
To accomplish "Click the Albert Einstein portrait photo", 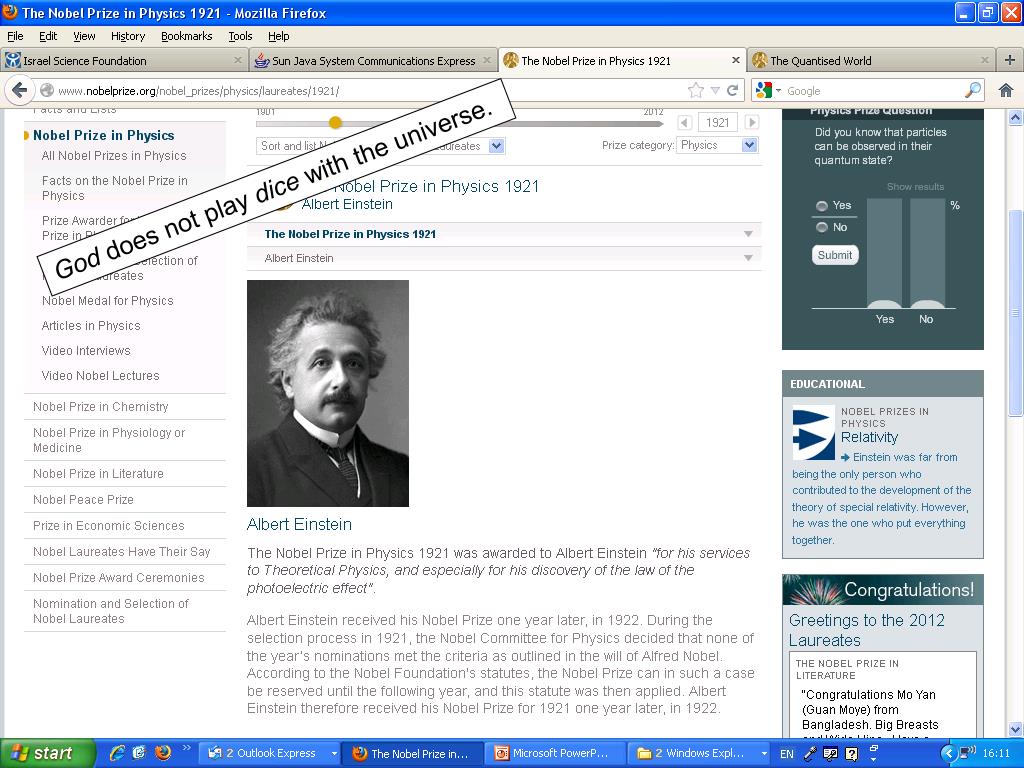I will tap(328, 393).
